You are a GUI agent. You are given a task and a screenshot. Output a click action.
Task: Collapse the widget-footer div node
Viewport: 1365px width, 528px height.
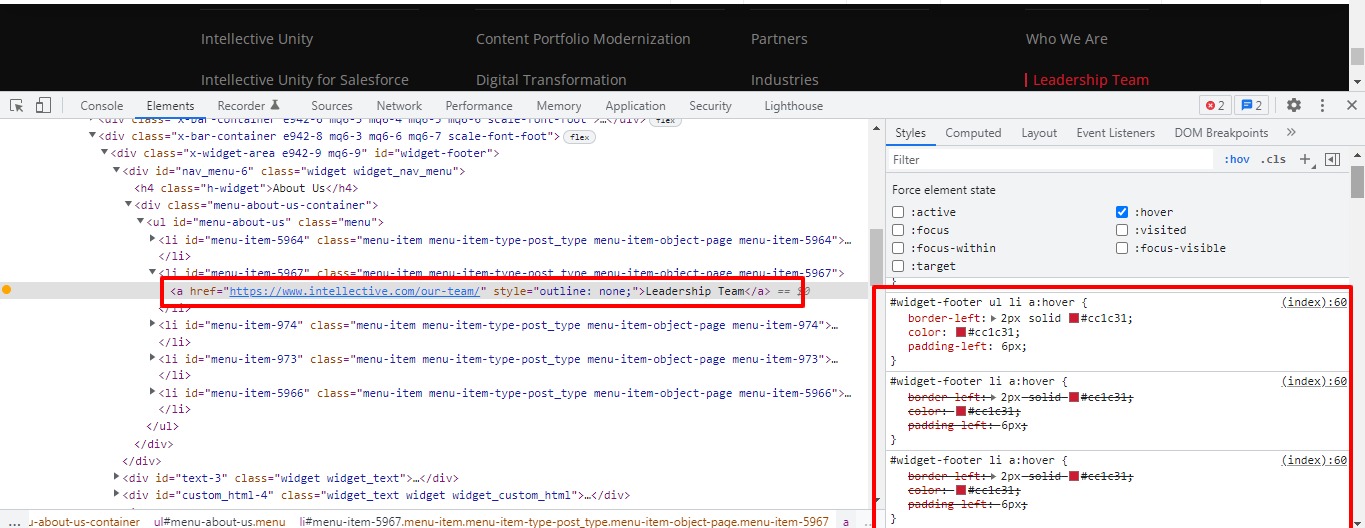pos(104,153)
